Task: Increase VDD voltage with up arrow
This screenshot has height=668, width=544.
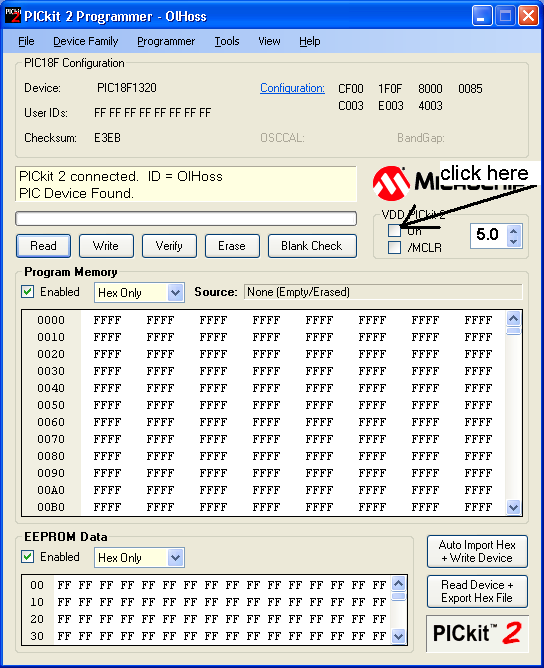Action: [513, 231]
